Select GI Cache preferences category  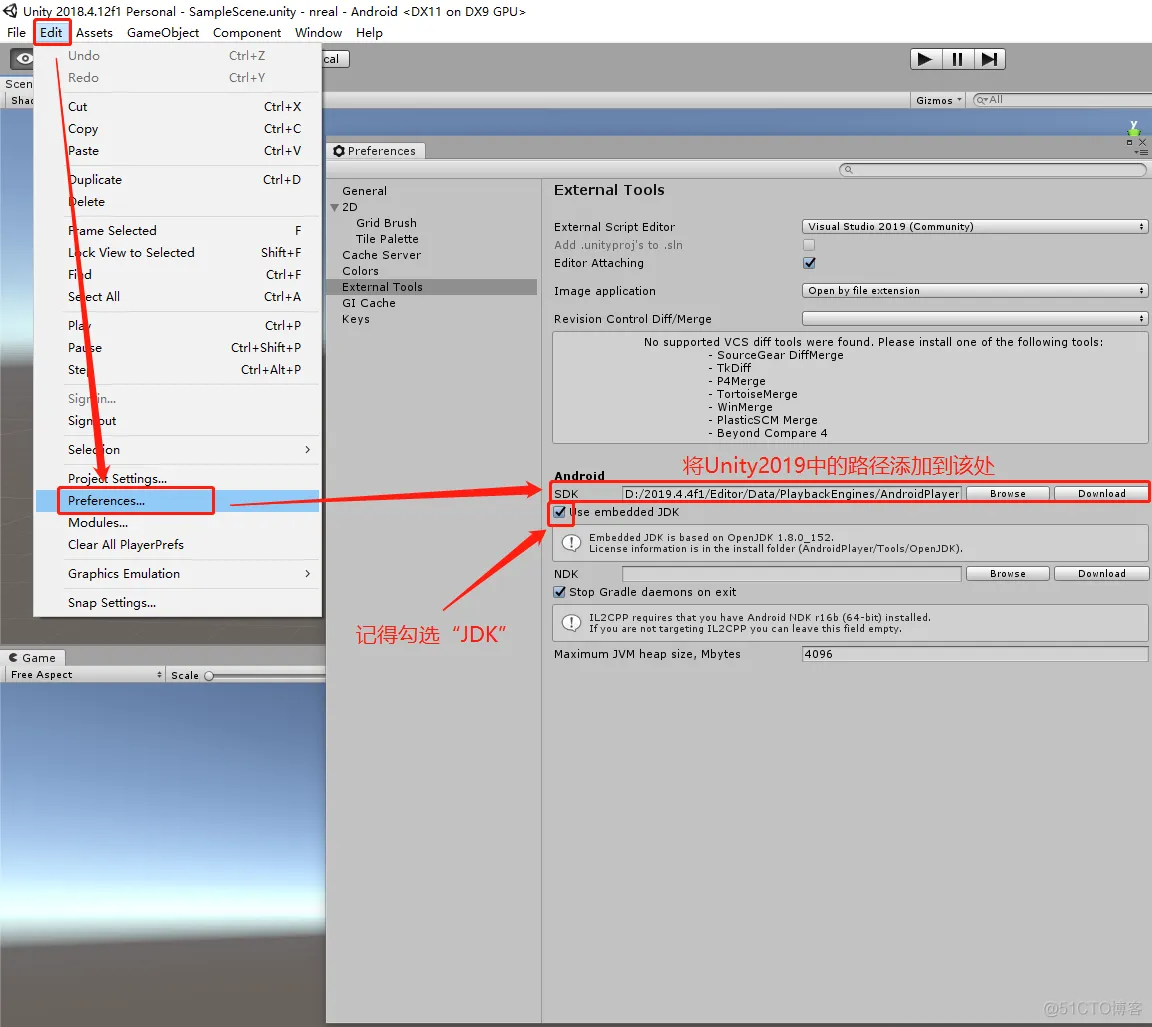click(369, 303)
